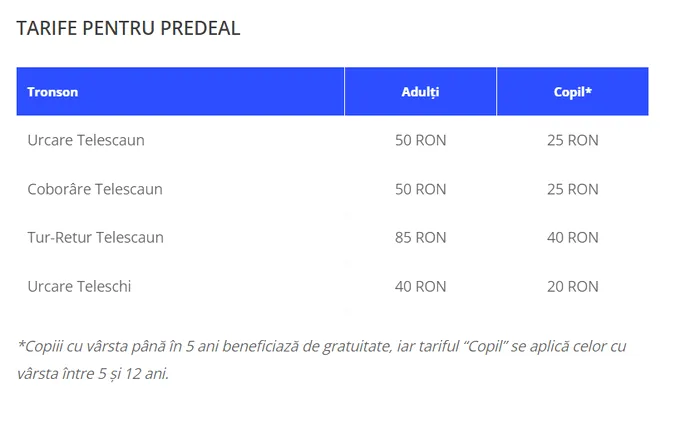This screenshot has height=423, width=700.
Task: Click the TARIFE PENTRU PREDEAL heading
Action: coord(128,28)
